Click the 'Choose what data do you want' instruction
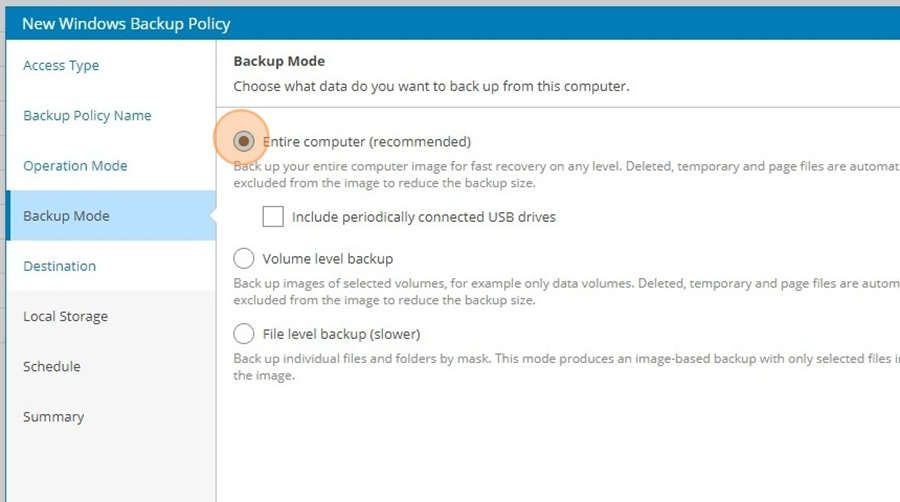This screenshot has width=900, height=502. pyautogui.click(x=431, y=86)
